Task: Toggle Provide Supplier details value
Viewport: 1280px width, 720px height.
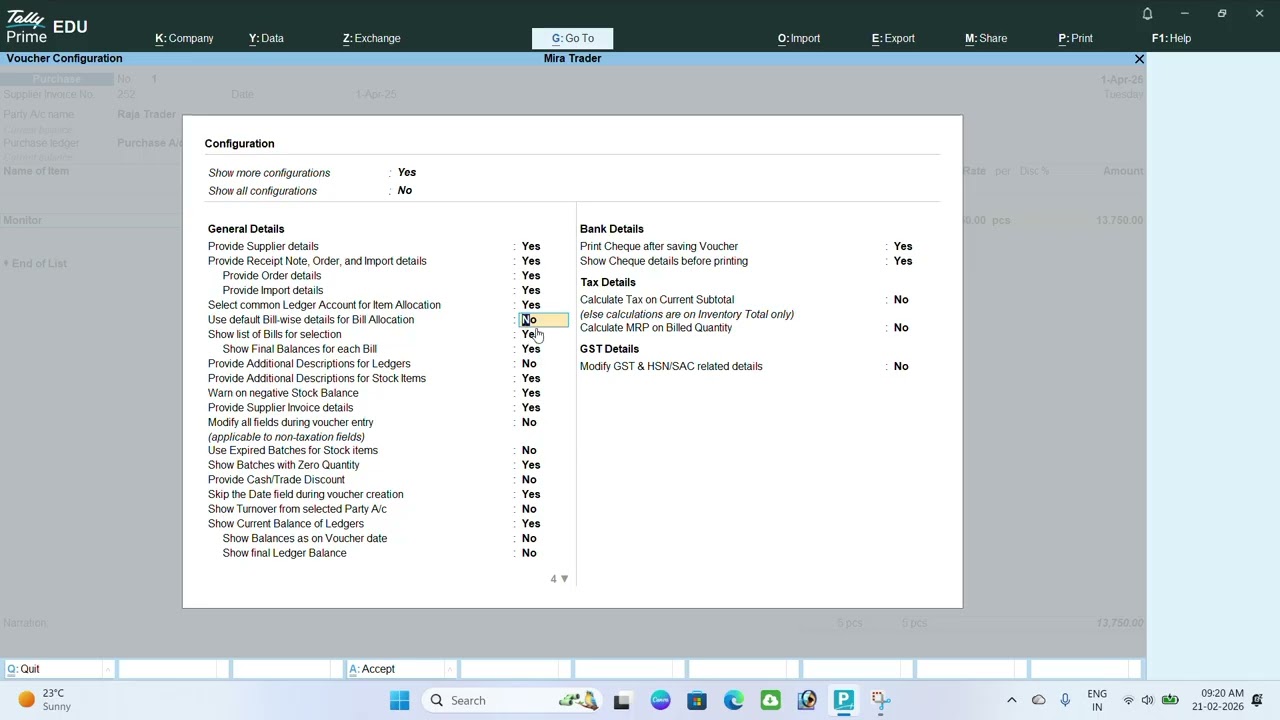Action: (531, 246)
